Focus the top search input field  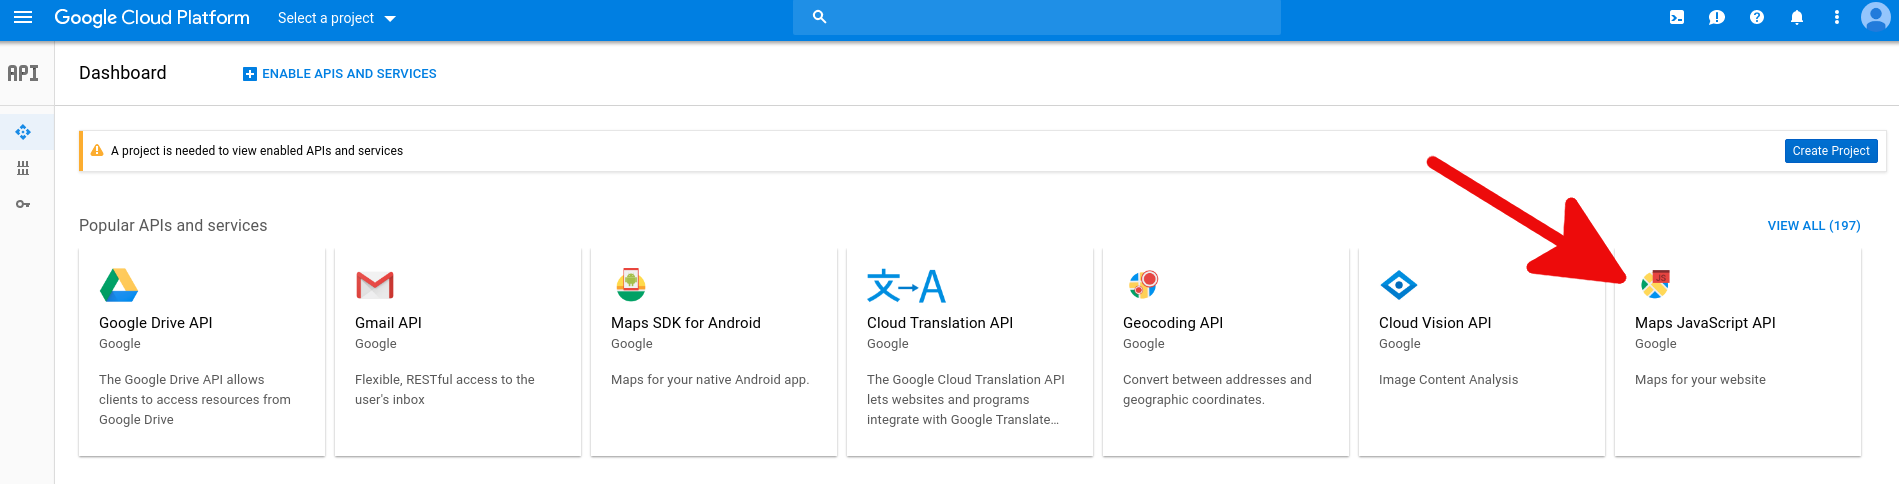[1037, 17]
